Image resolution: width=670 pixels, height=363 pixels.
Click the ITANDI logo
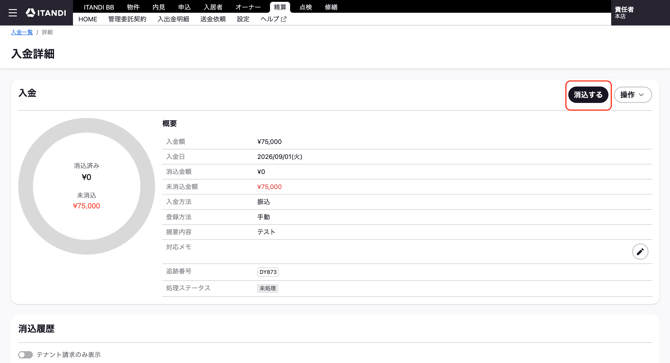tap(46, 13)
